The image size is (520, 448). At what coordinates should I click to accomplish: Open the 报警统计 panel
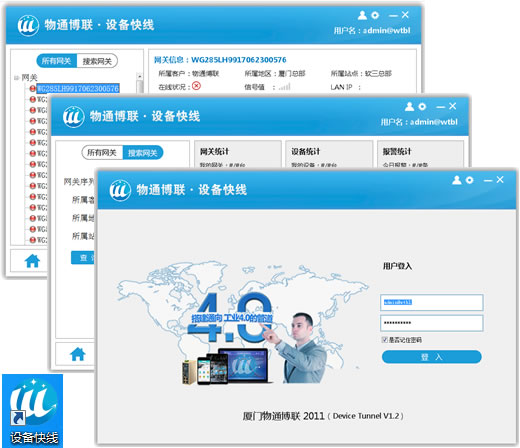pyautogui.click(x=420, y=154)
